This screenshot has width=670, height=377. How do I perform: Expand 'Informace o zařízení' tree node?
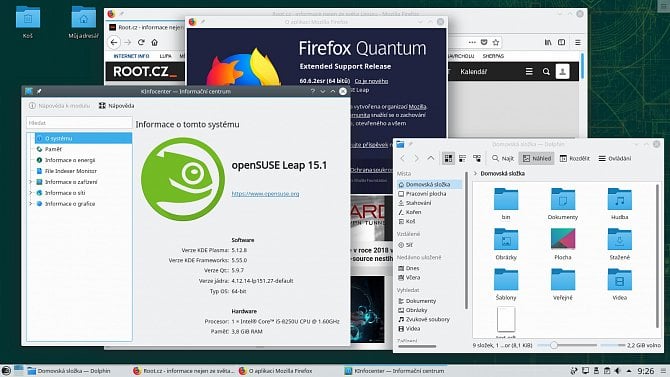click(x=30, y=182)
